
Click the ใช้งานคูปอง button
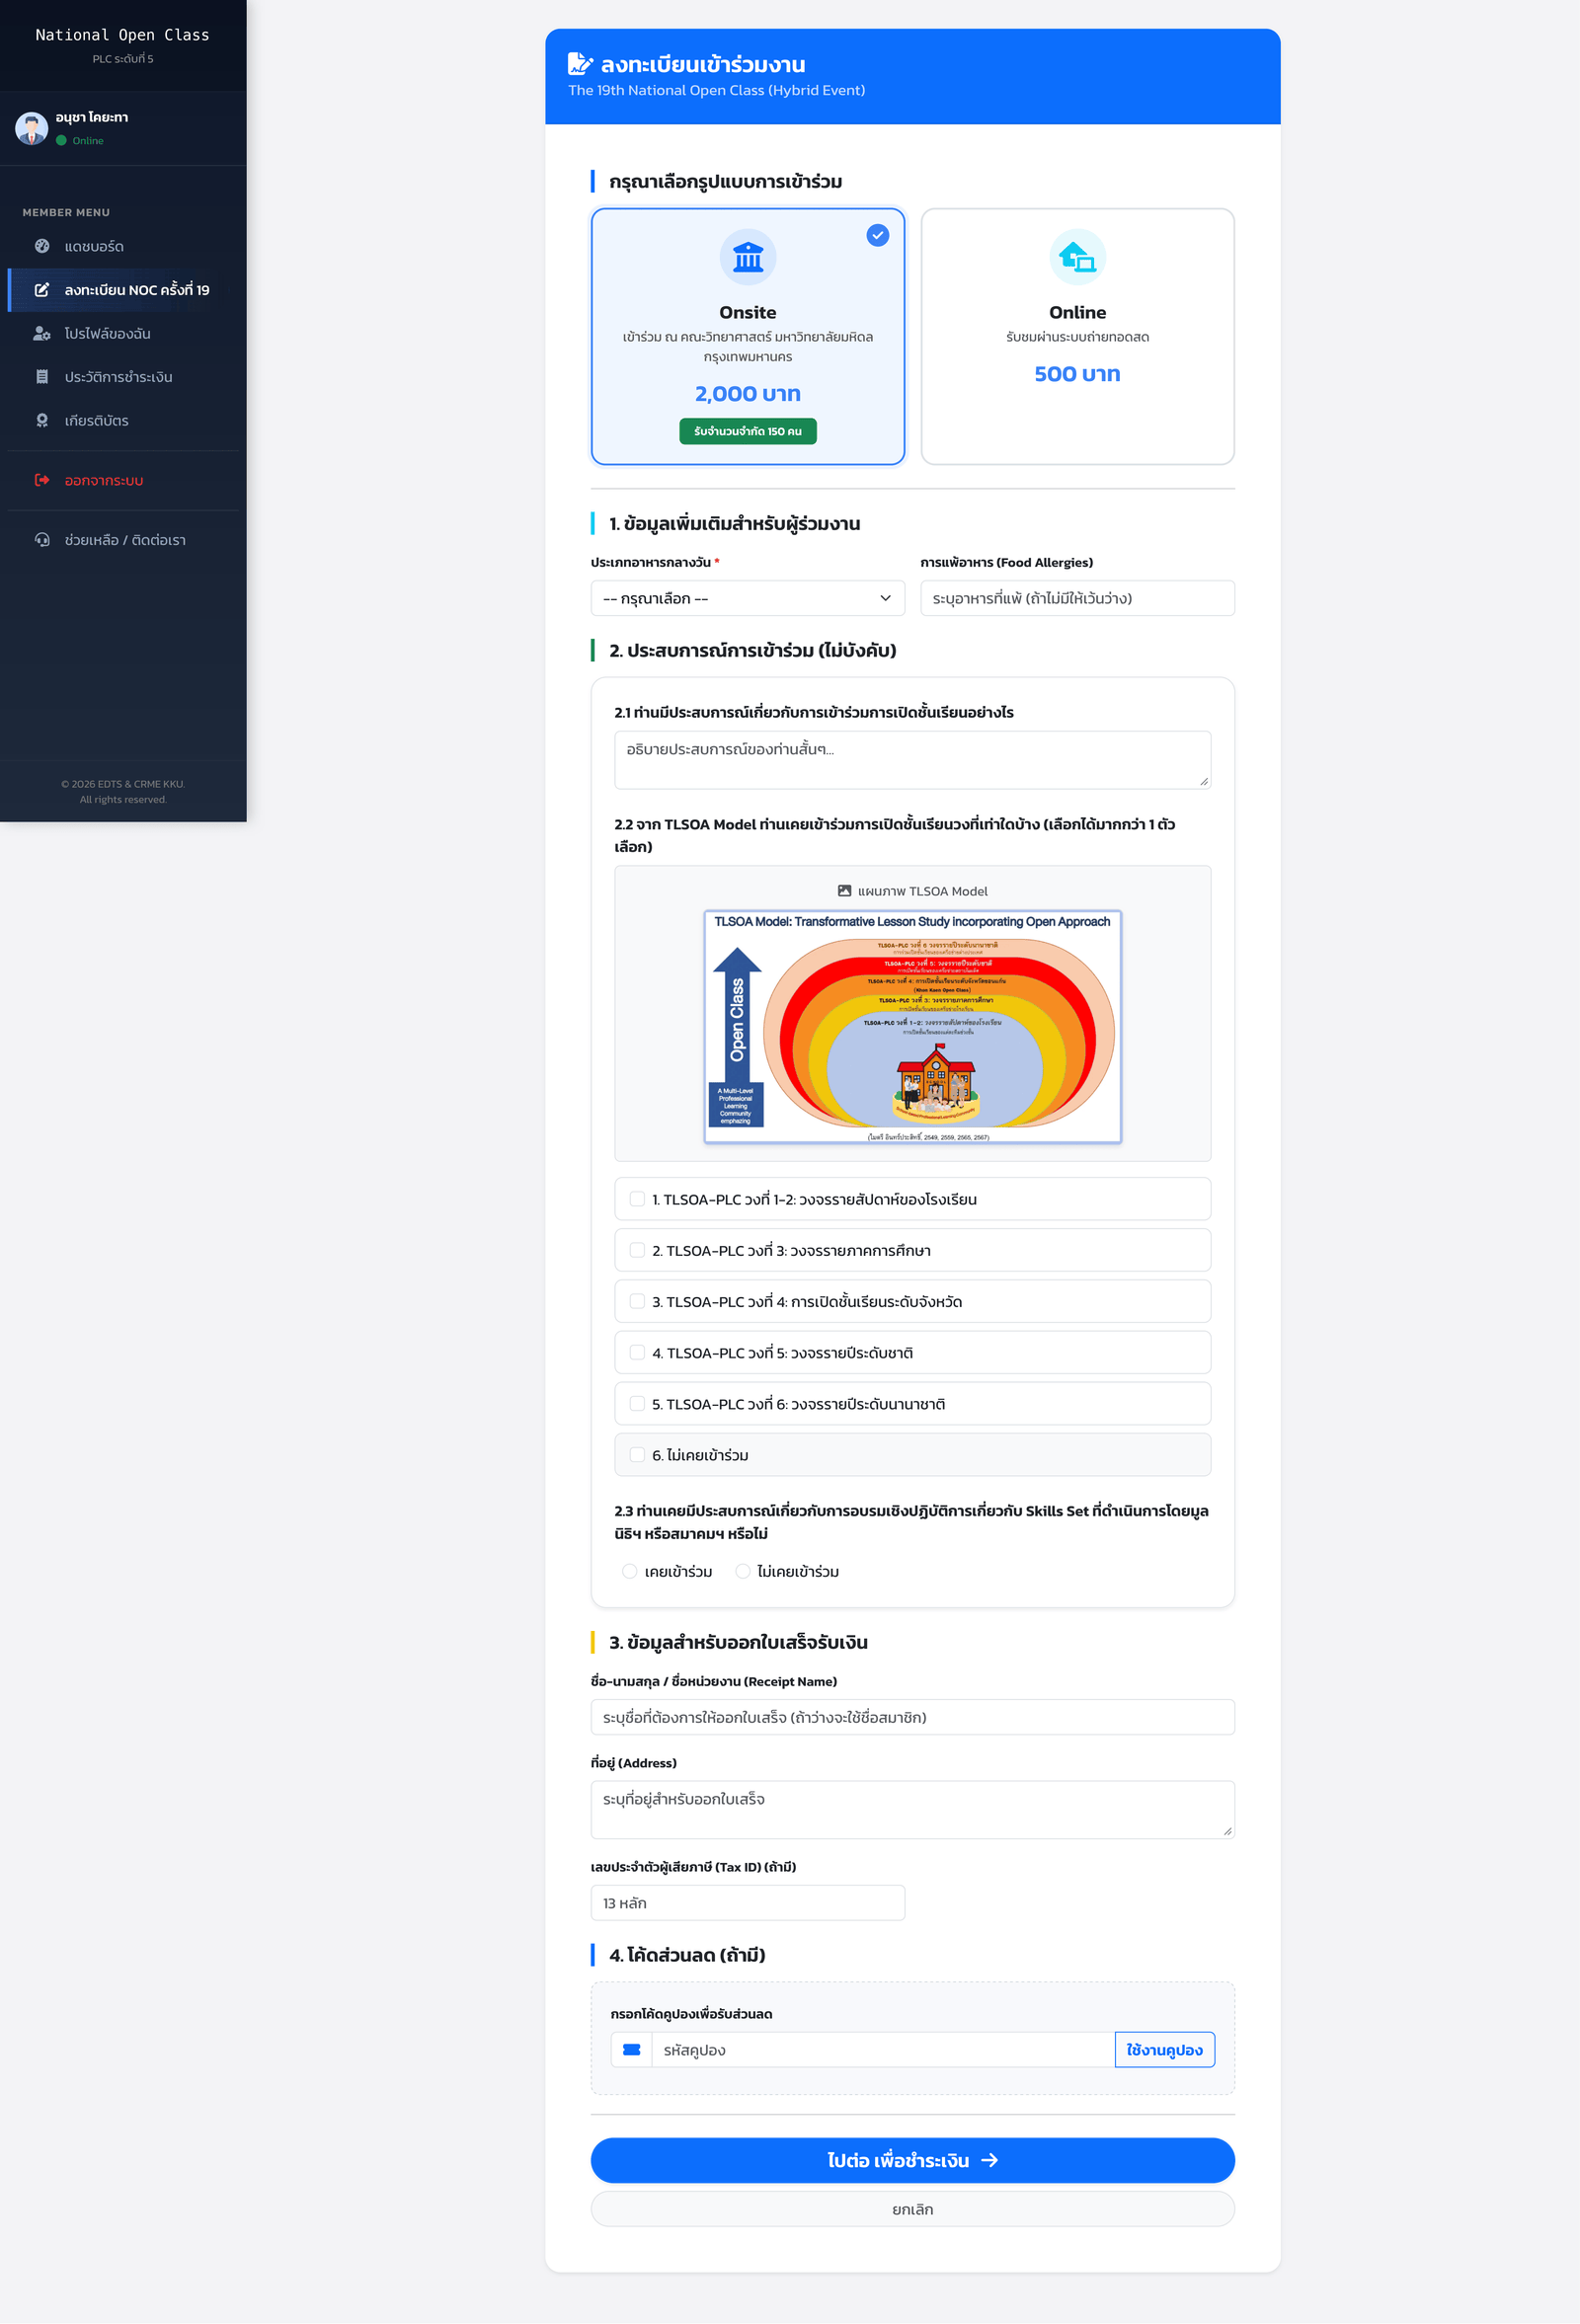(x=1164, y=2049)
